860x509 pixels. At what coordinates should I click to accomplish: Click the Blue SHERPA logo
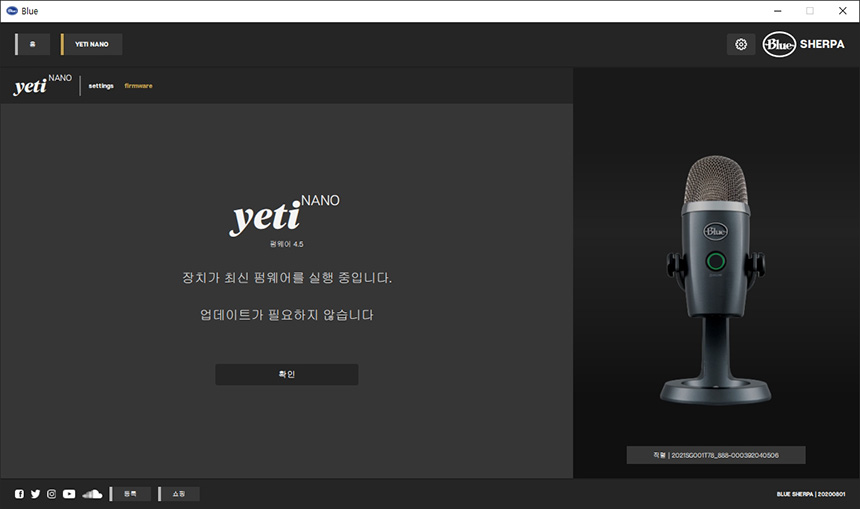point(804,44)
